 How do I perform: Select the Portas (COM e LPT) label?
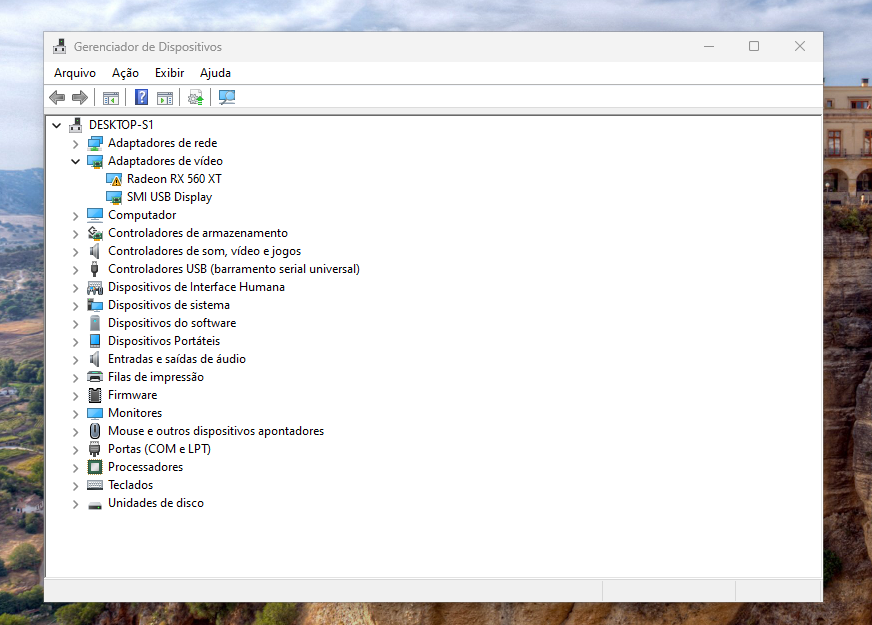tap(160, 449)
